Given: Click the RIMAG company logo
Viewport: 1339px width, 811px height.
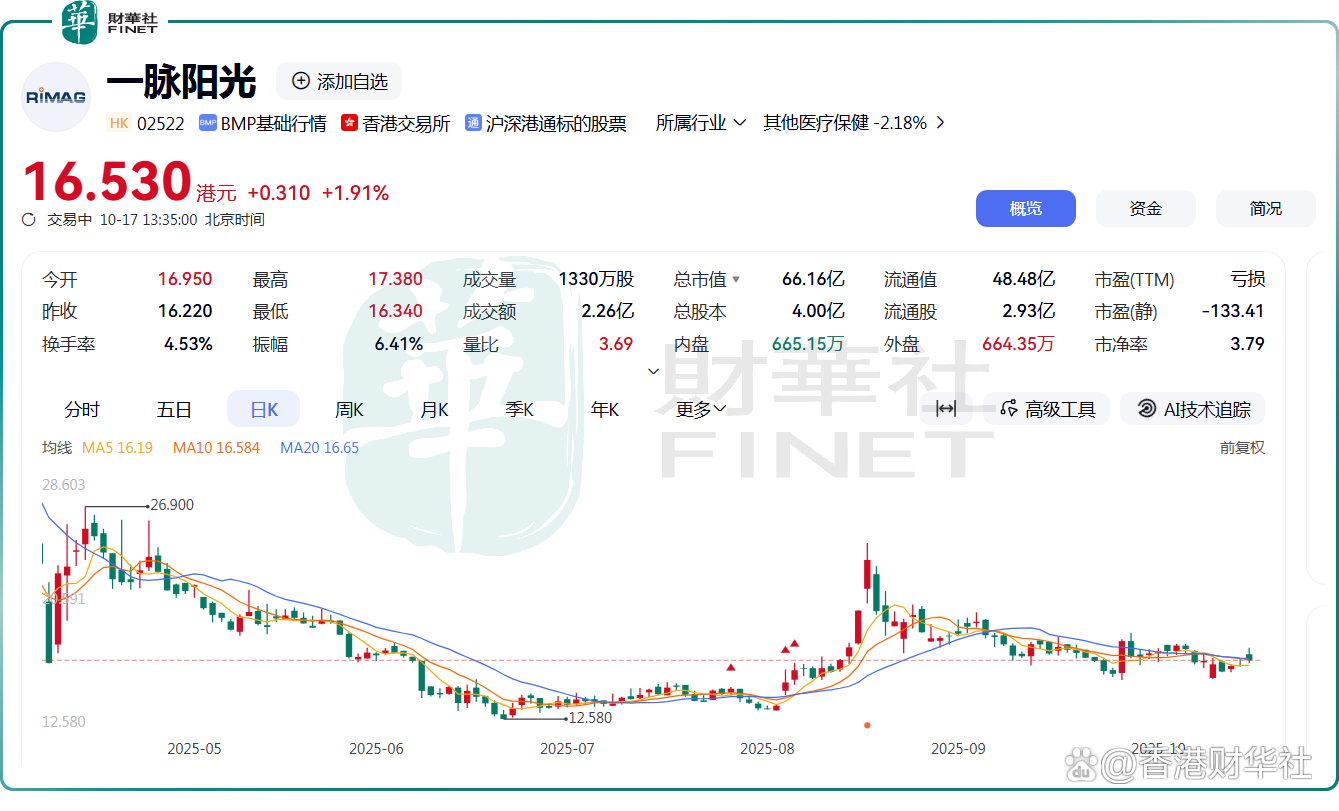Looking at the screenshot, I should [x=55, y=96].
